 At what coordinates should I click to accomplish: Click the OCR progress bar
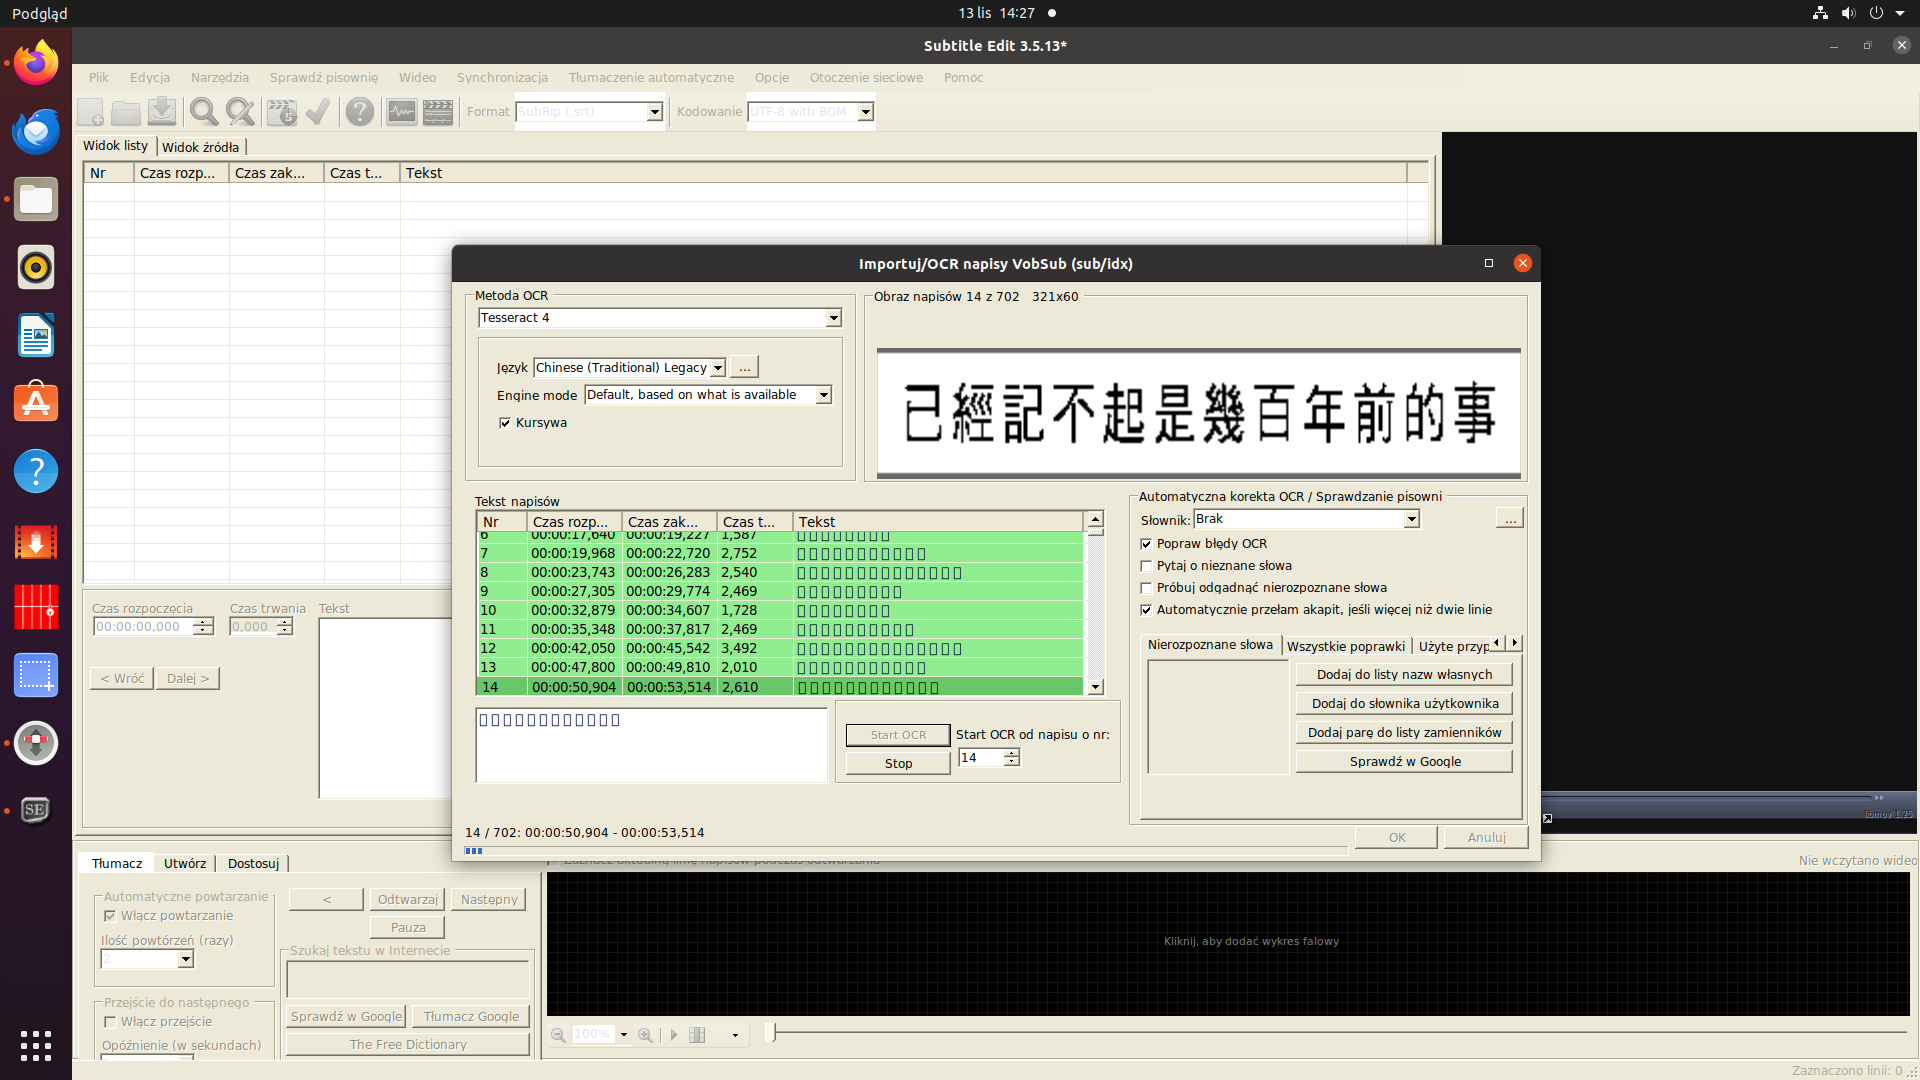point(906,851)
